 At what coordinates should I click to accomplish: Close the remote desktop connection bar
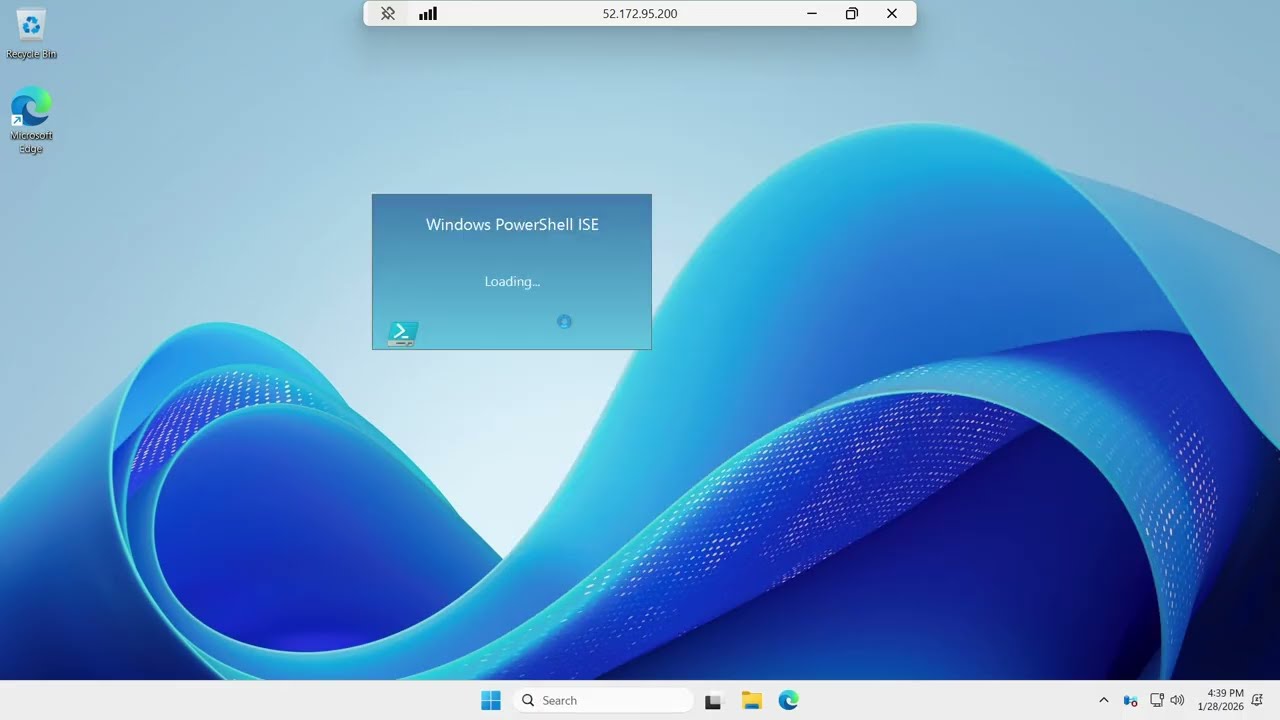pos(892,14)
